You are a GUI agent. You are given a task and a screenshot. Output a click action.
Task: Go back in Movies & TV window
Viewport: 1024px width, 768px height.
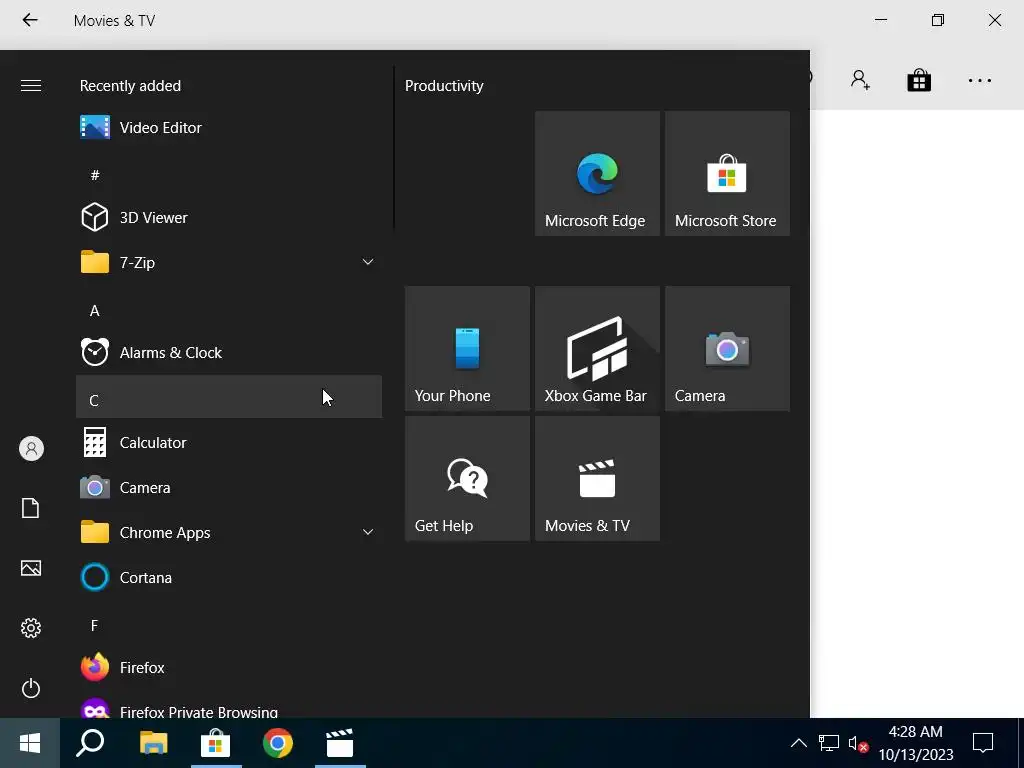[30, 20]
